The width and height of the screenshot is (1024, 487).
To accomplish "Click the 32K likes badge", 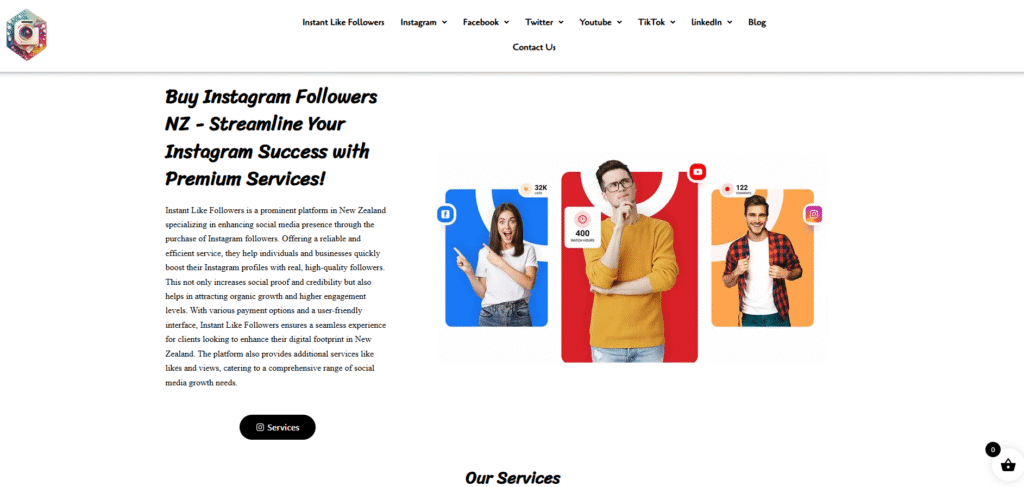I will click(x=535, y=189).
